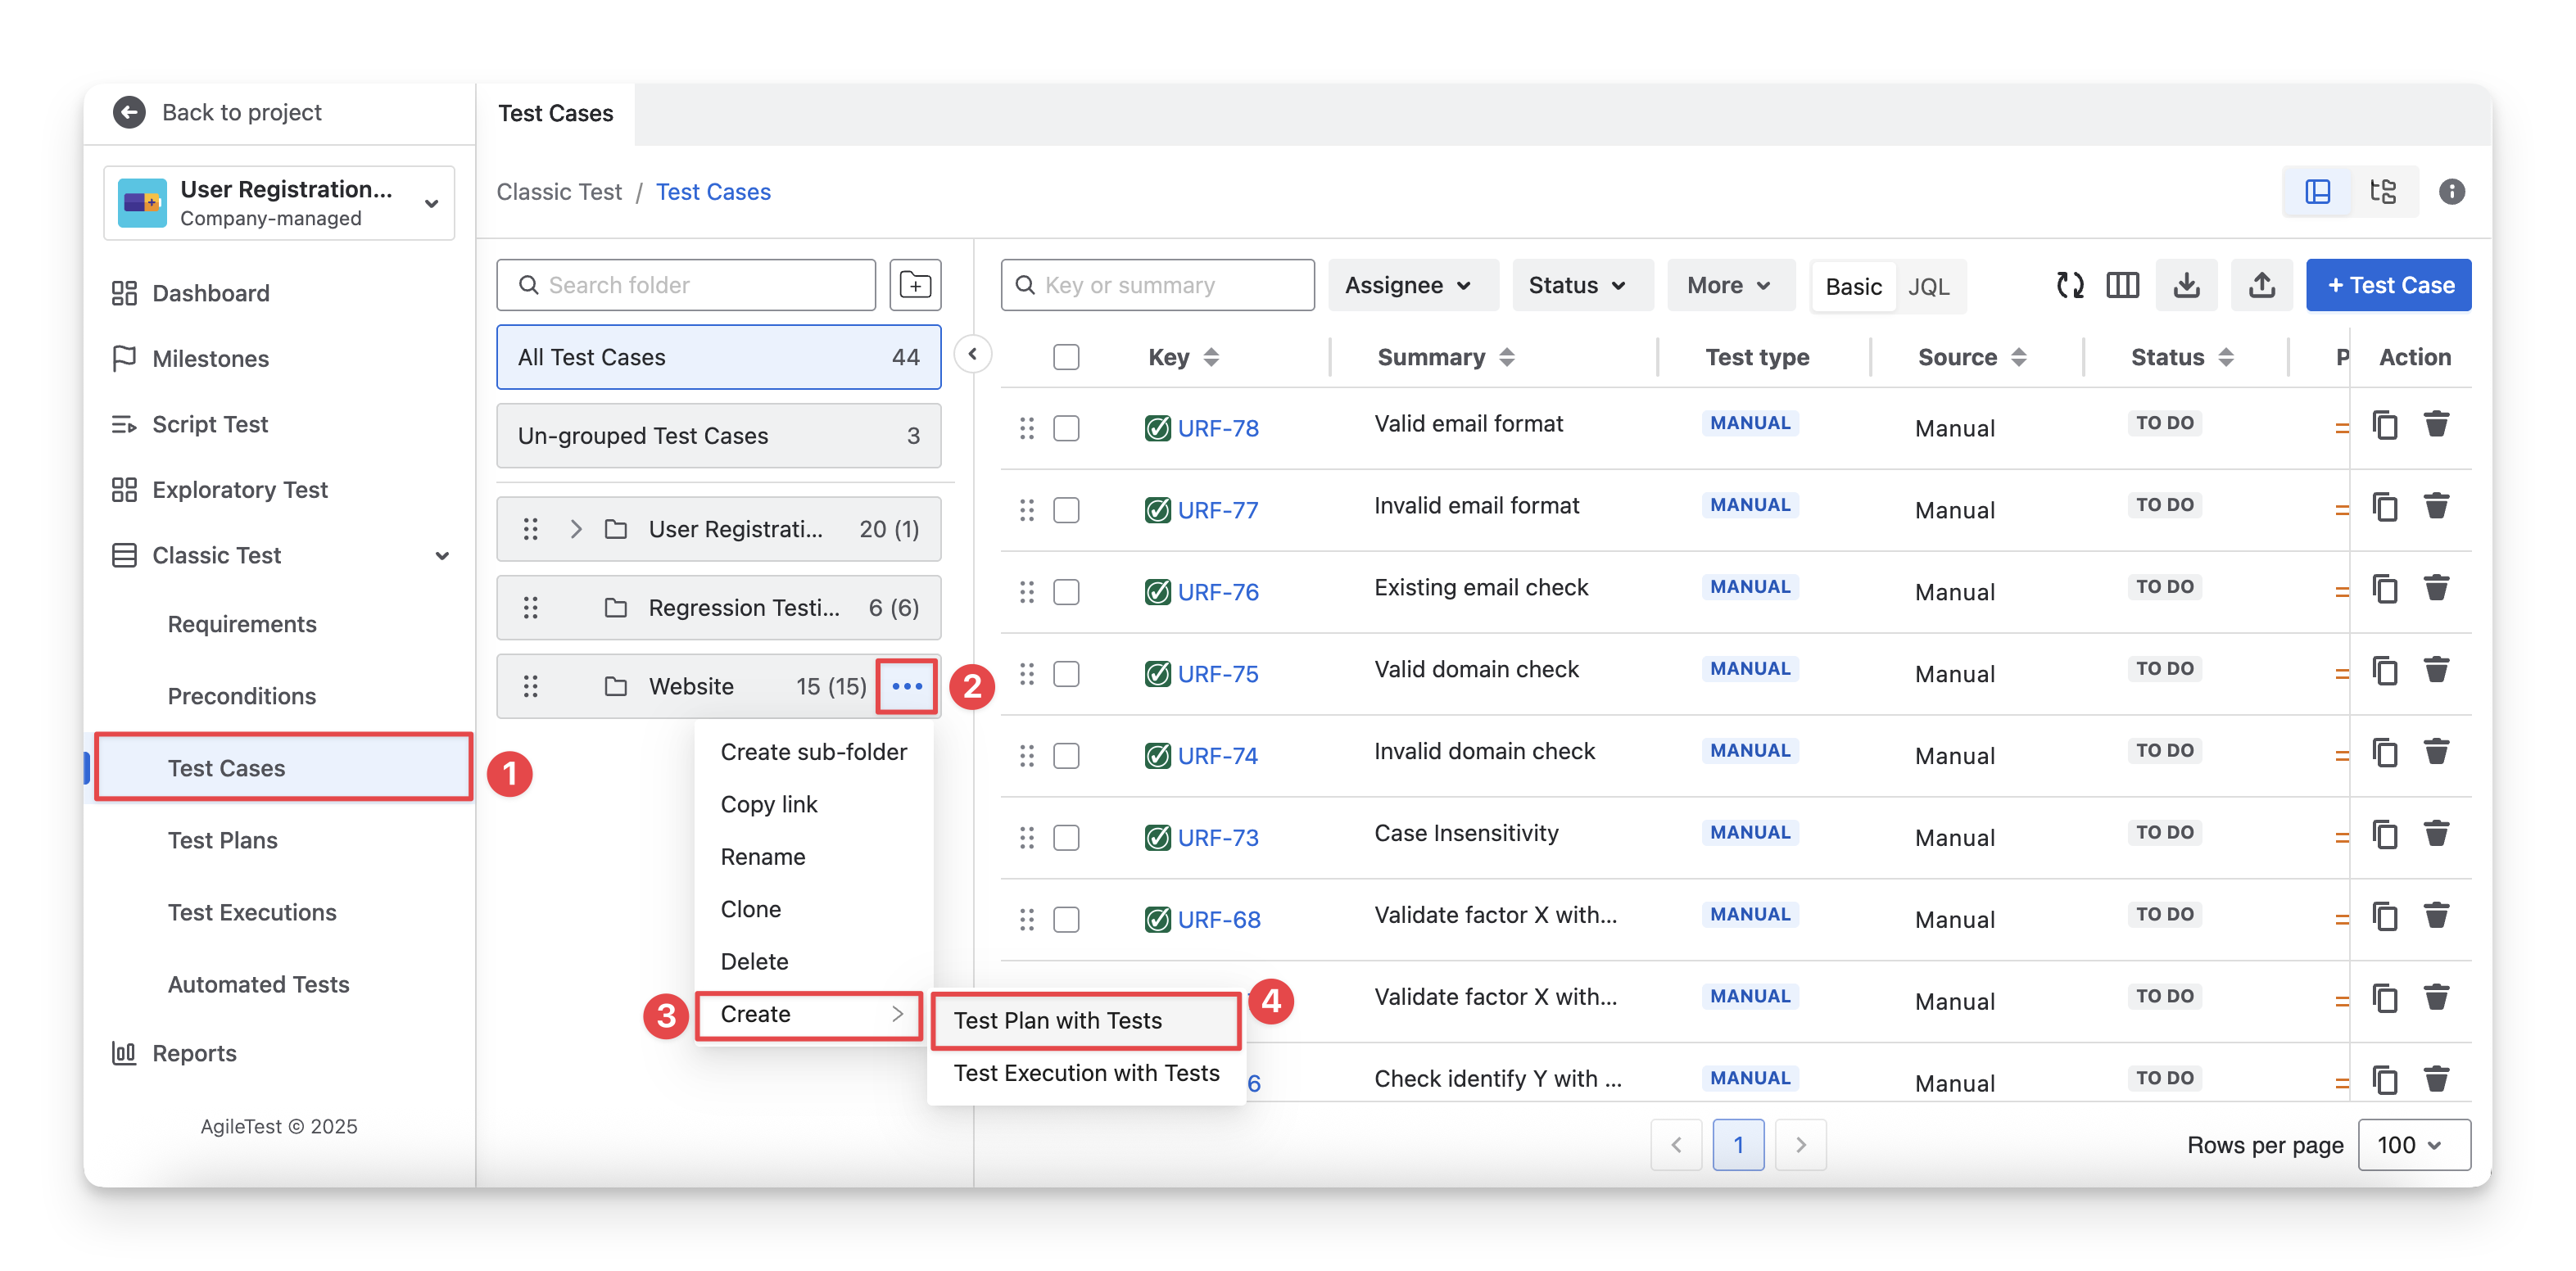The height and width of the screenshot is (1271, 2576).
Task: Open the Rows per page dropdown
Action: 2413,1144
